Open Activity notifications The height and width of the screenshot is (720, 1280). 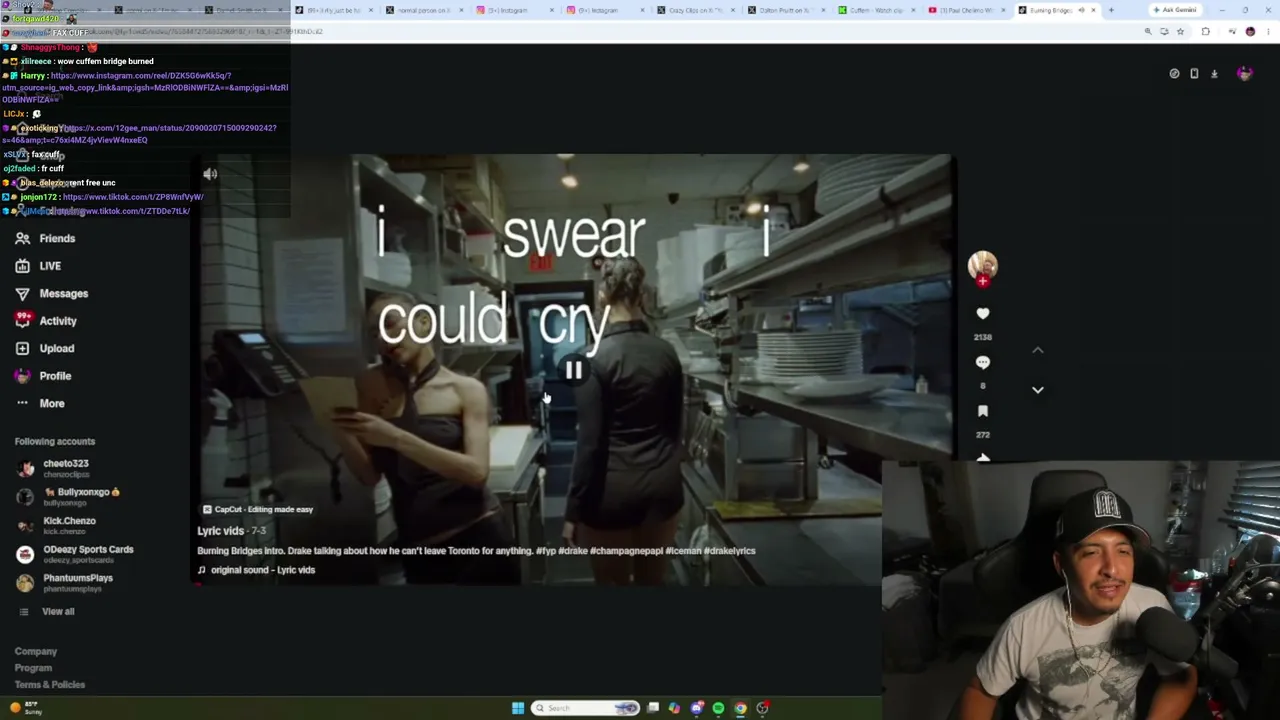46,321
